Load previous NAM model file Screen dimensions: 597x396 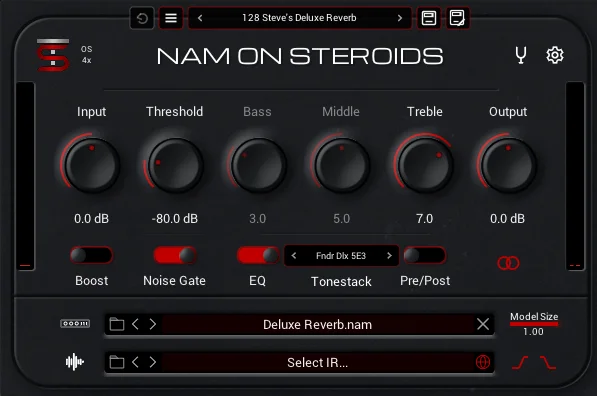tap(135, 324)
